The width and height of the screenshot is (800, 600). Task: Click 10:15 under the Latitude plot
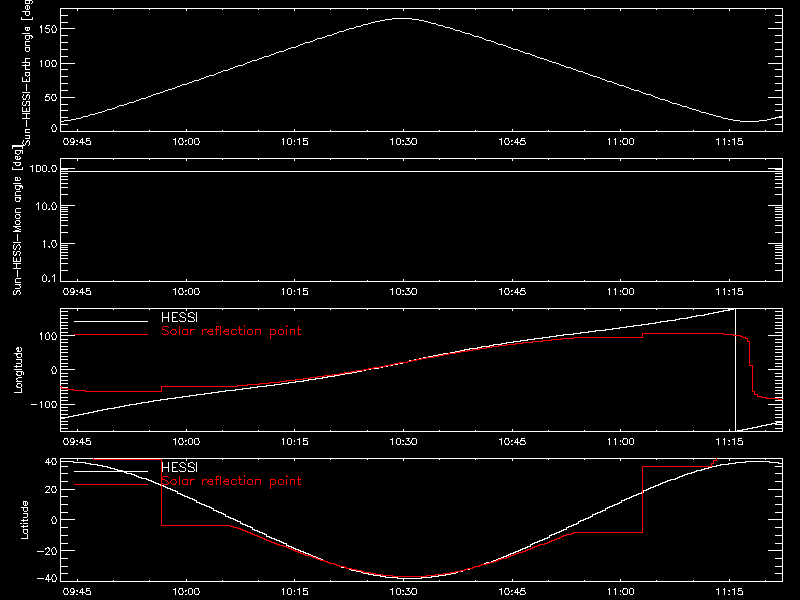click(294, 592)
